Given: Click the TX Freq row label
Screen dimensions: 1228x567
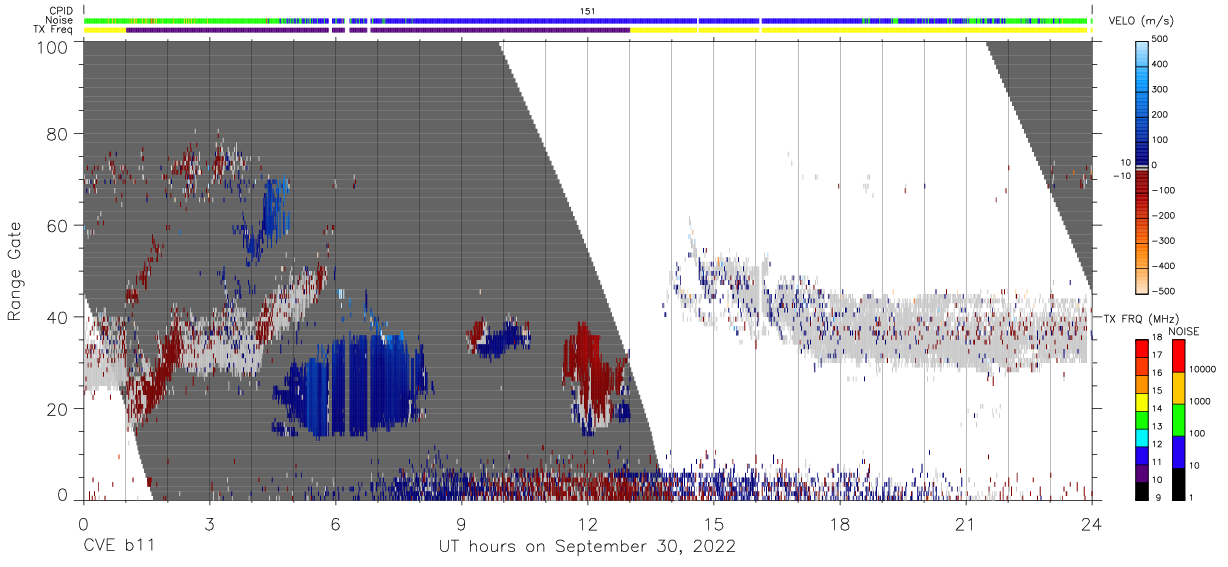Looking at the screenshot, I should click(x=54, y=30).
